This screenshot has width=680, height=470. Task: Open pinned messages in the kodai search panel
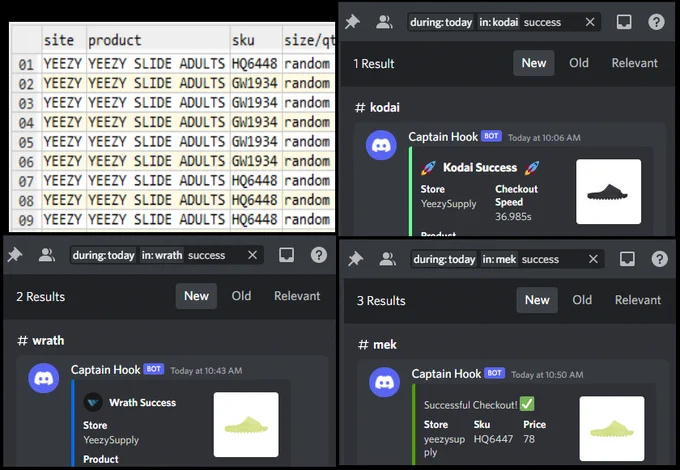[x=352, y=22]
